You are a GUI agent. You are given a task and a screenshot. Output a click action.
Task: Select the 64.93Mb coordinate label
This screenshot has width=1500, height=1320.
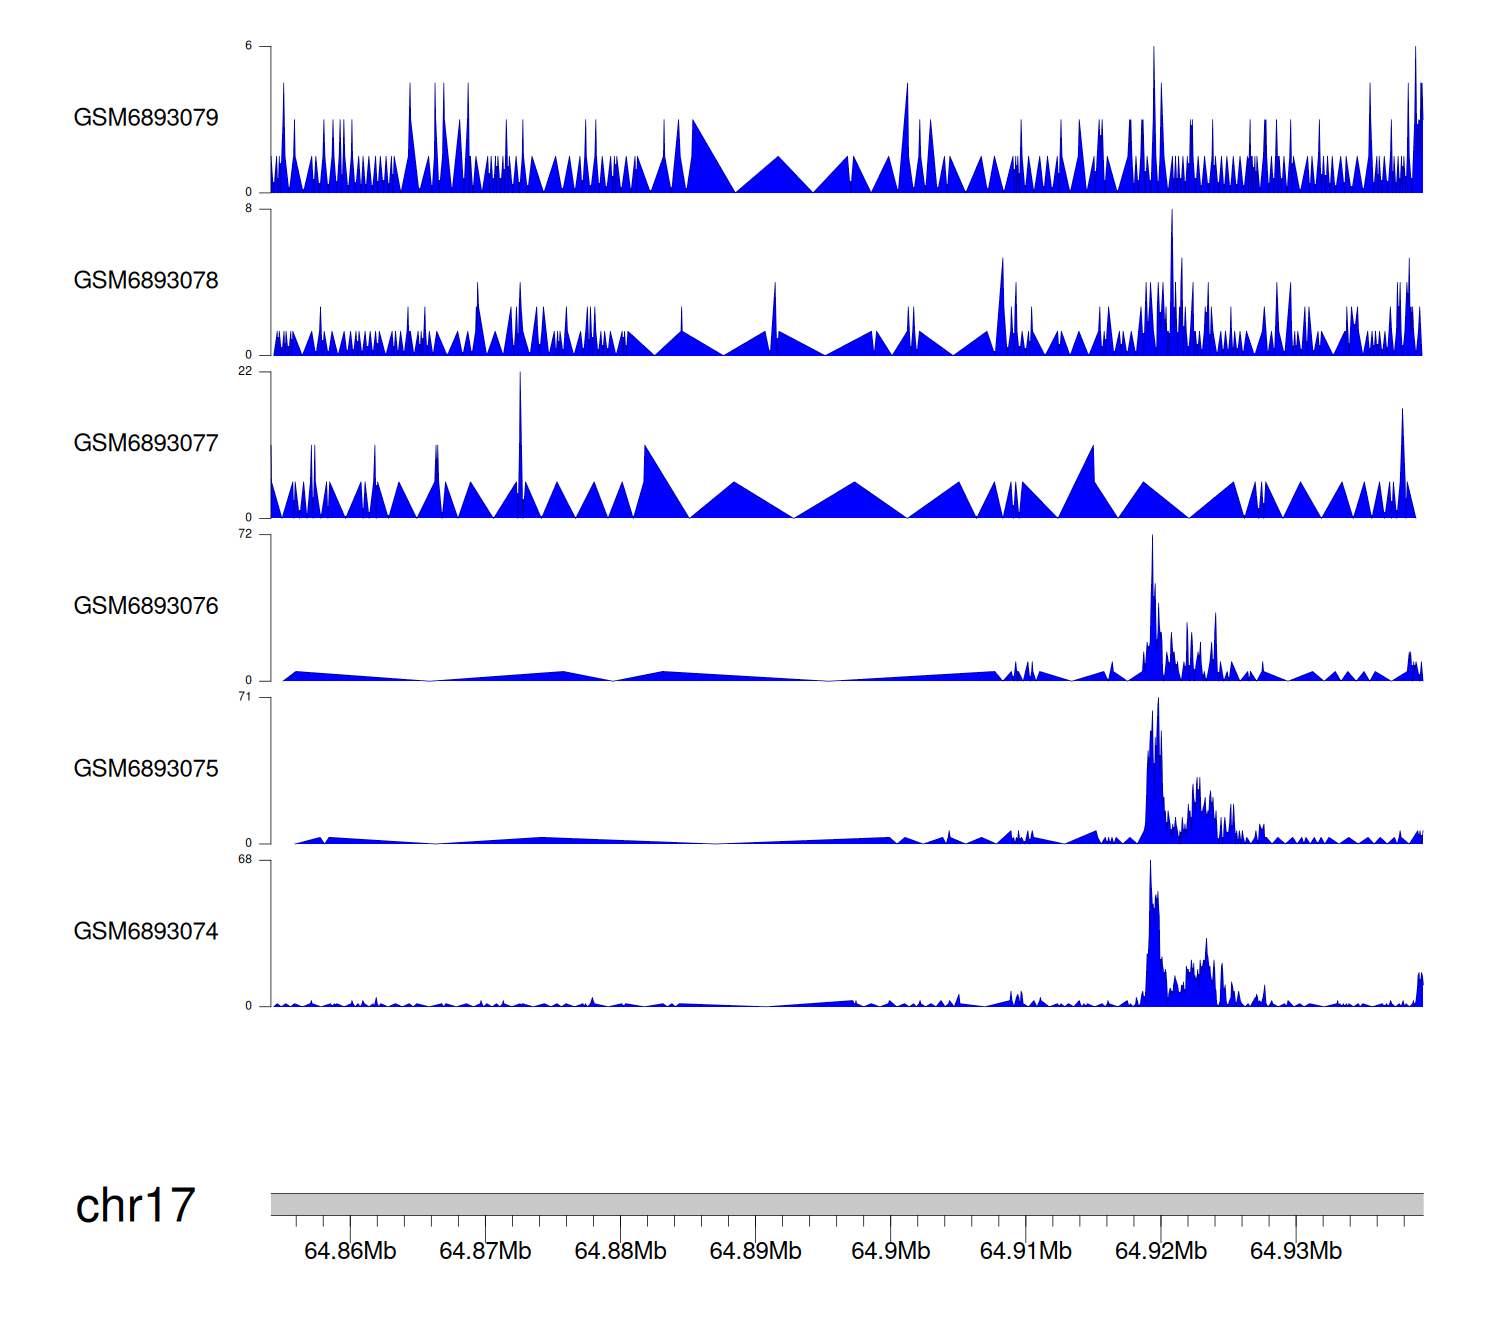pos(1295,1251)
